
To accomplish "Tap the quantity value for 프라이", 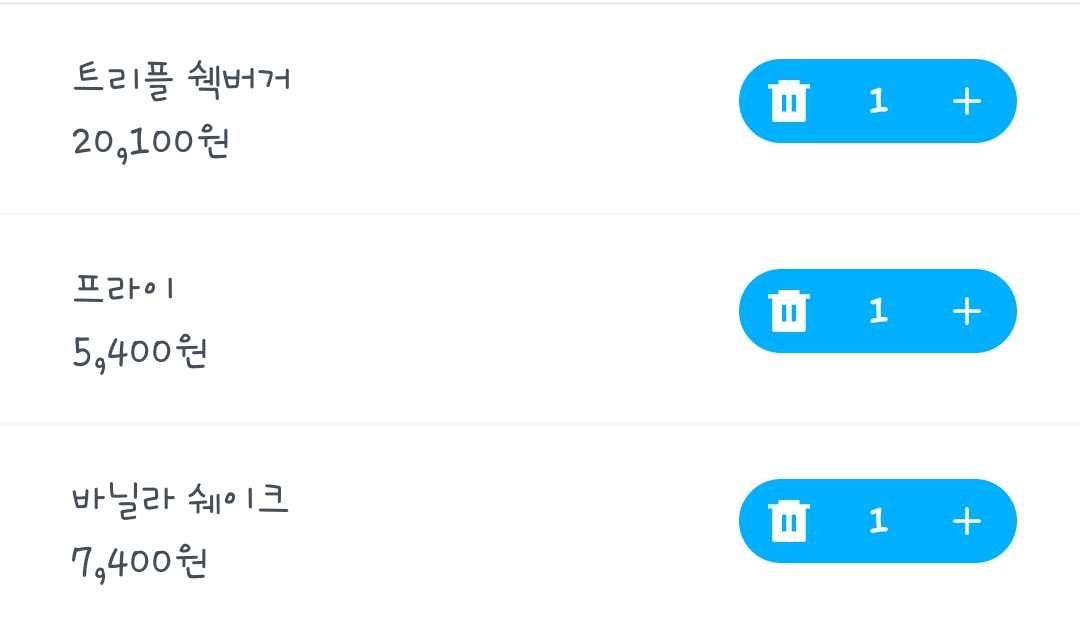I will (x=878, y=311).
